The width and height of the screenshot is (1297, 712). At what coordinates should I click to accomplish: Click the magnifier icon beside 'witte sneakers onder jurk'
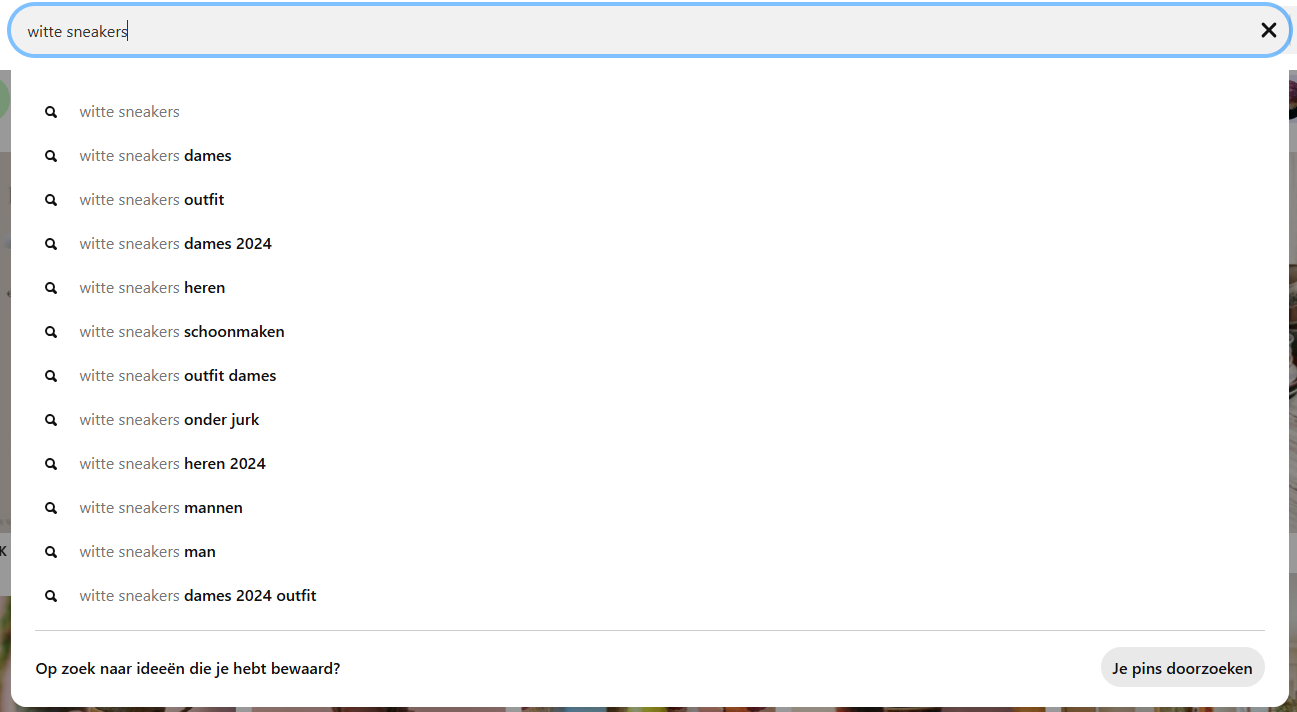pos(51,420)
